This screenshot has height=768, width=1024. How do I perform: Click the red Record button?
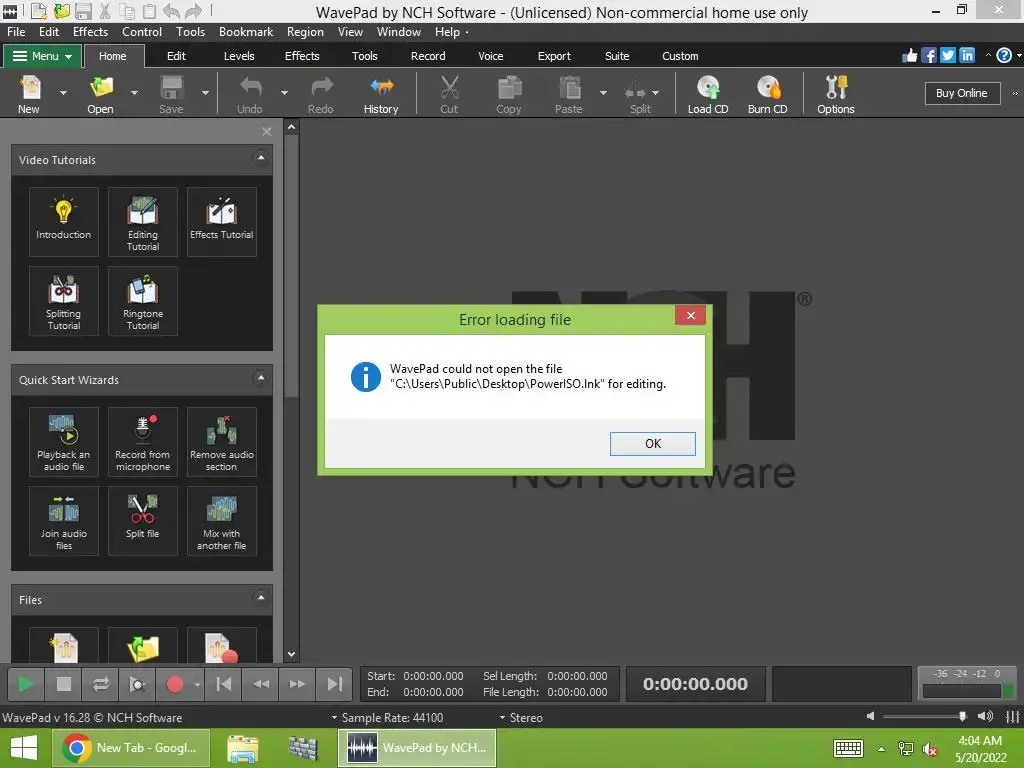174,684
